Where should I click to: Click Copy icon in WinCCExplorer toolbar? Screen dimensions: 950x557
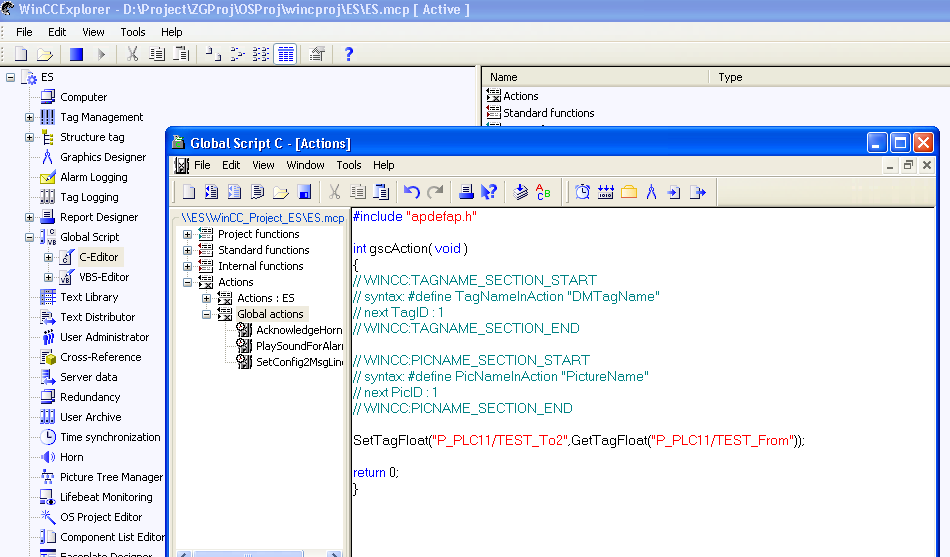tap(156, 55)
